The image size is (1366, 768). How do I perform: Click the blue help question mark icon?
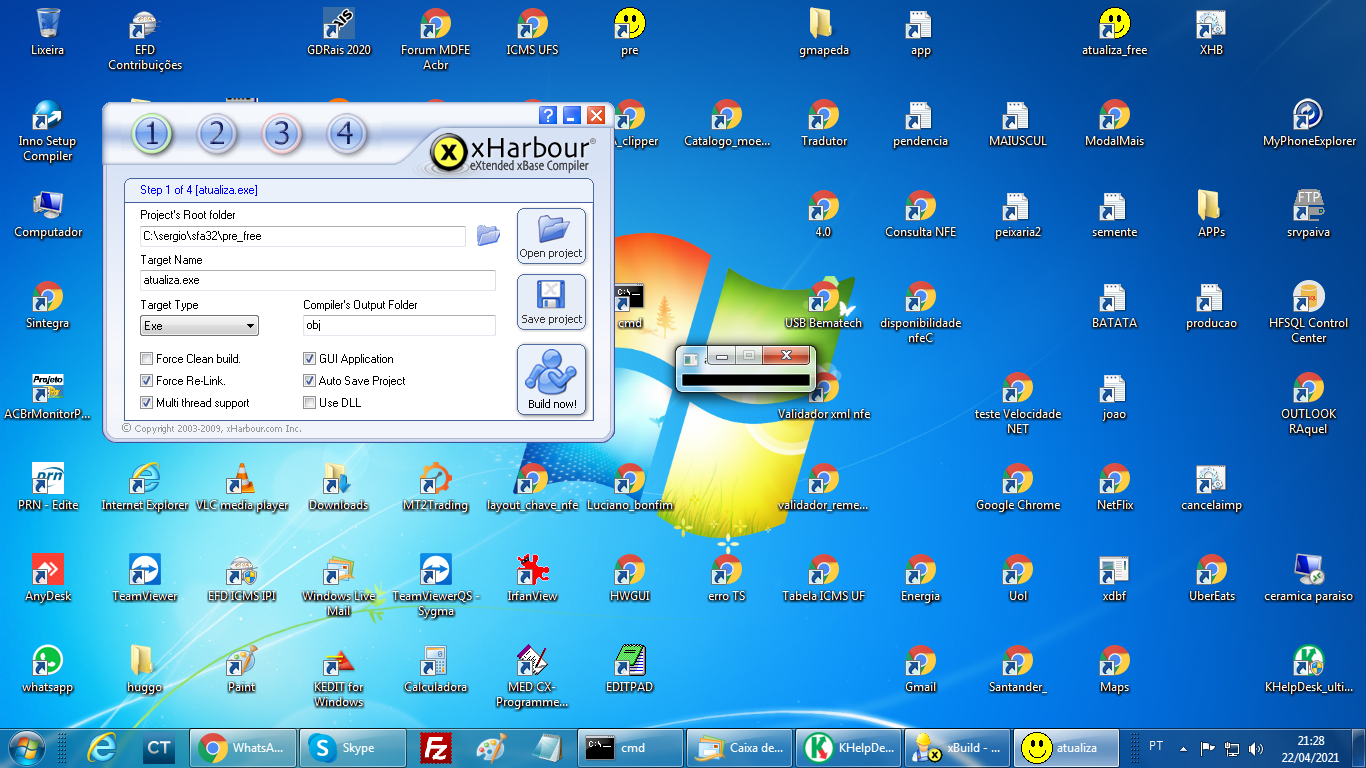point(547,115)
